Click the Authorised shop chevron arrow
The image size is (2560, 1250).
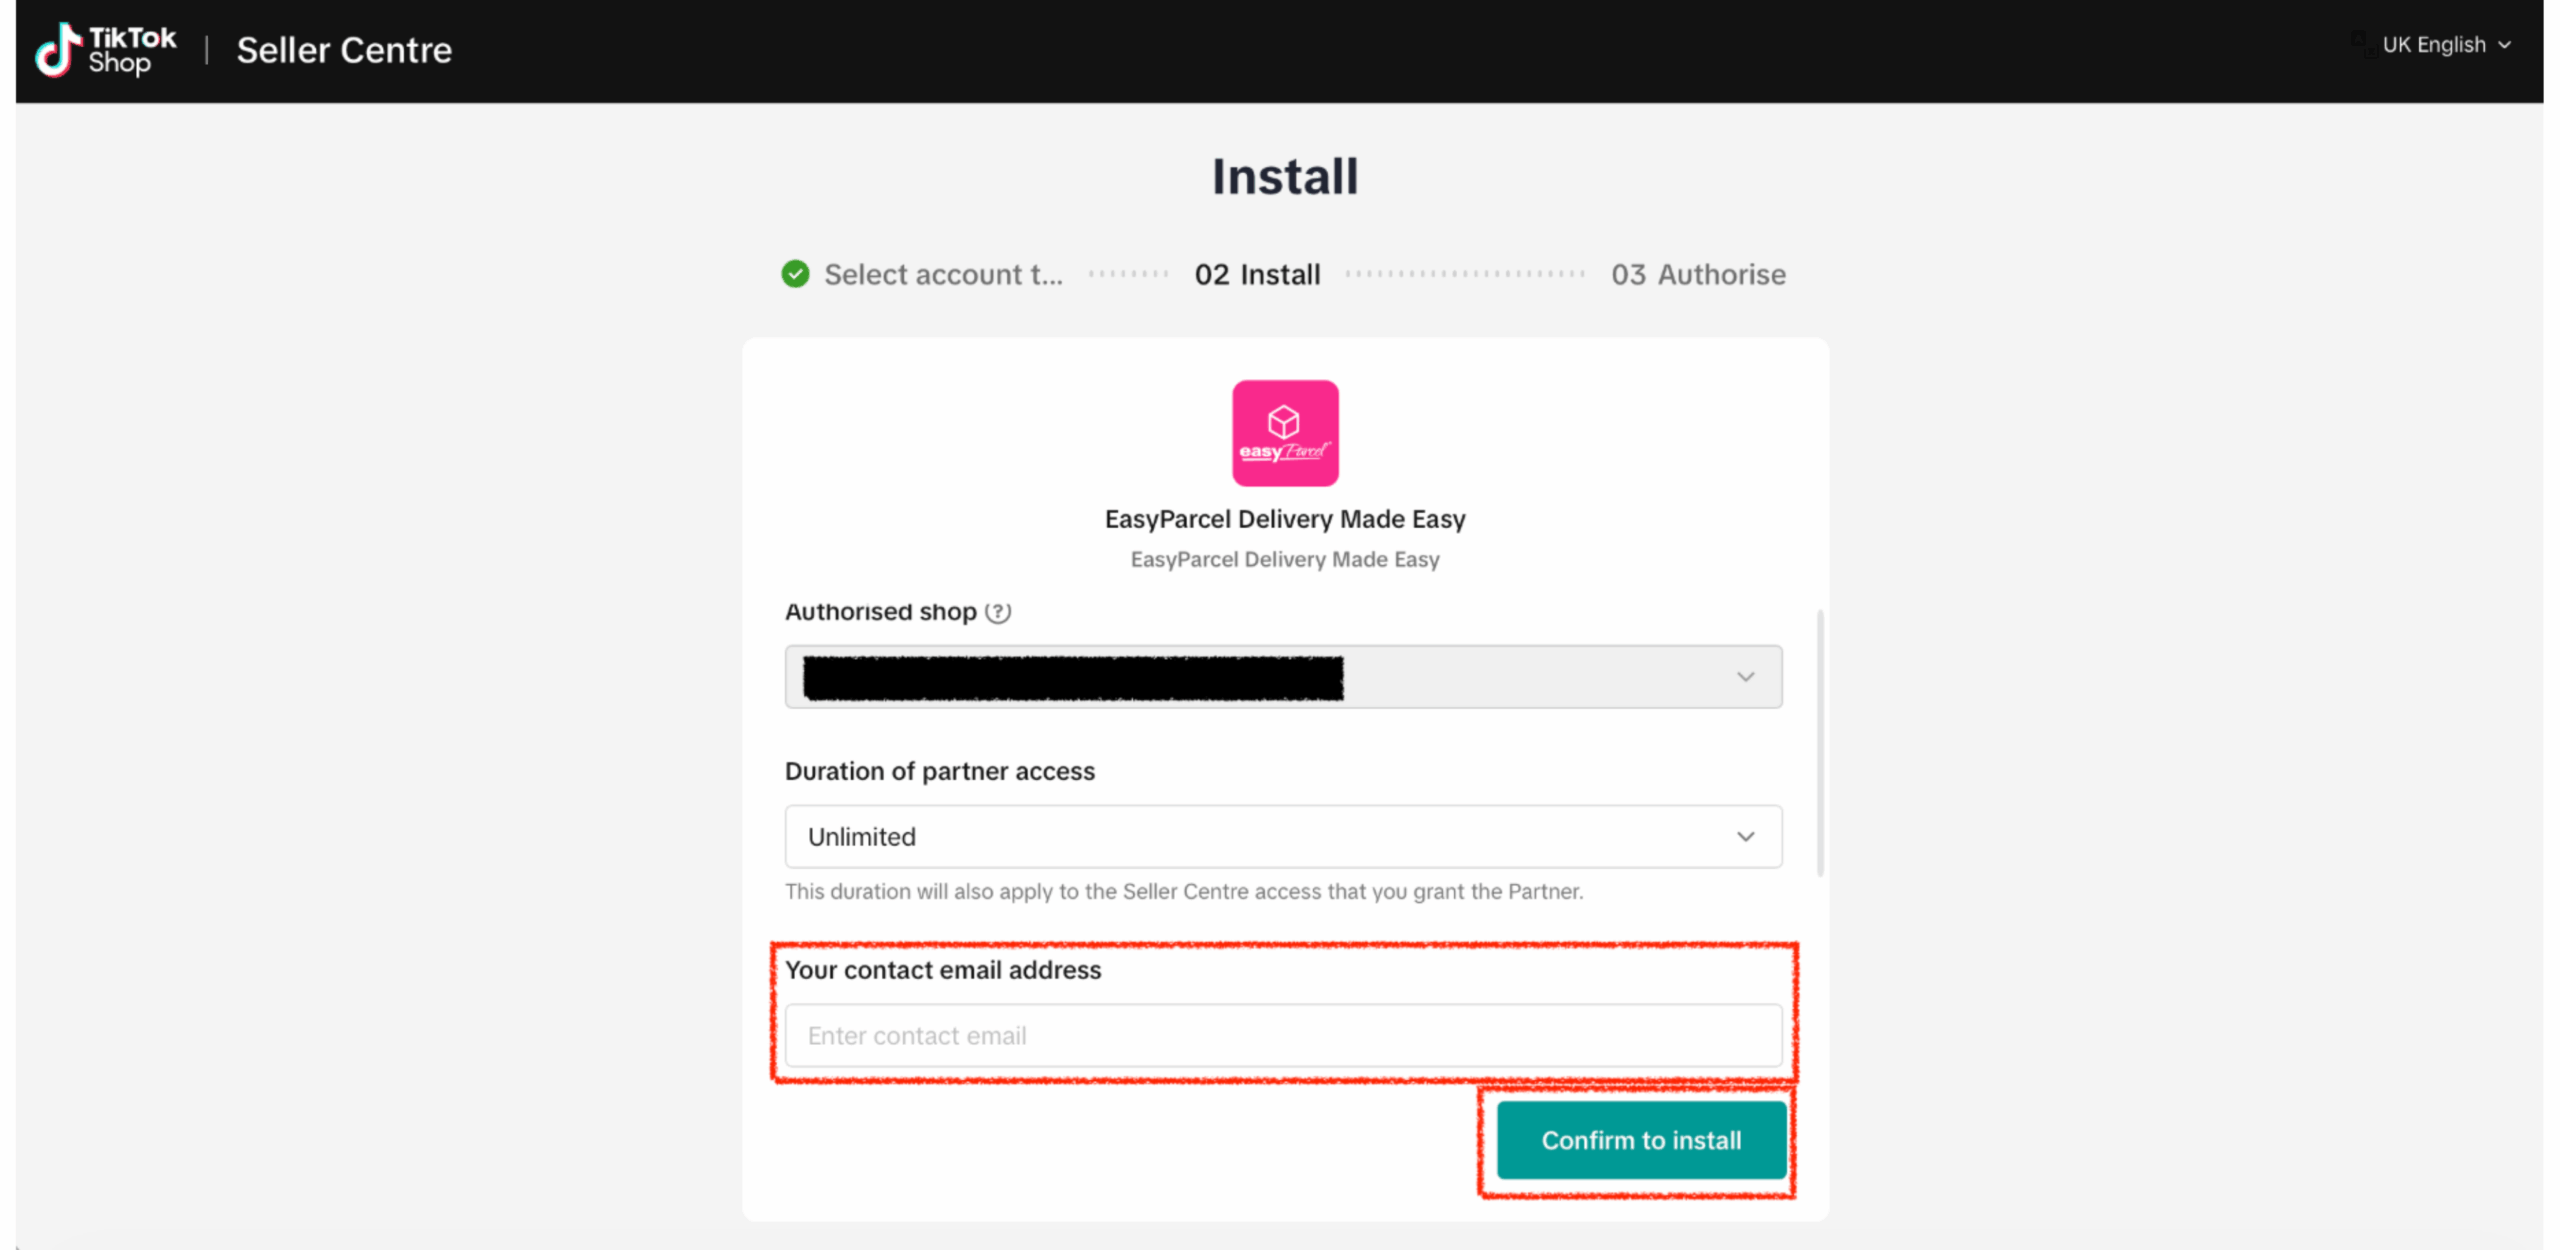coord(1745,677)
